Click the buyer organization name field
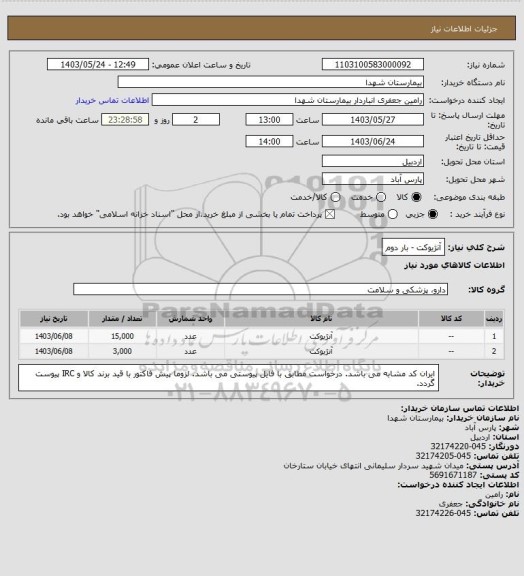Image resolution: width=524 pixels, height=576 pixels. tap(270, 82)
